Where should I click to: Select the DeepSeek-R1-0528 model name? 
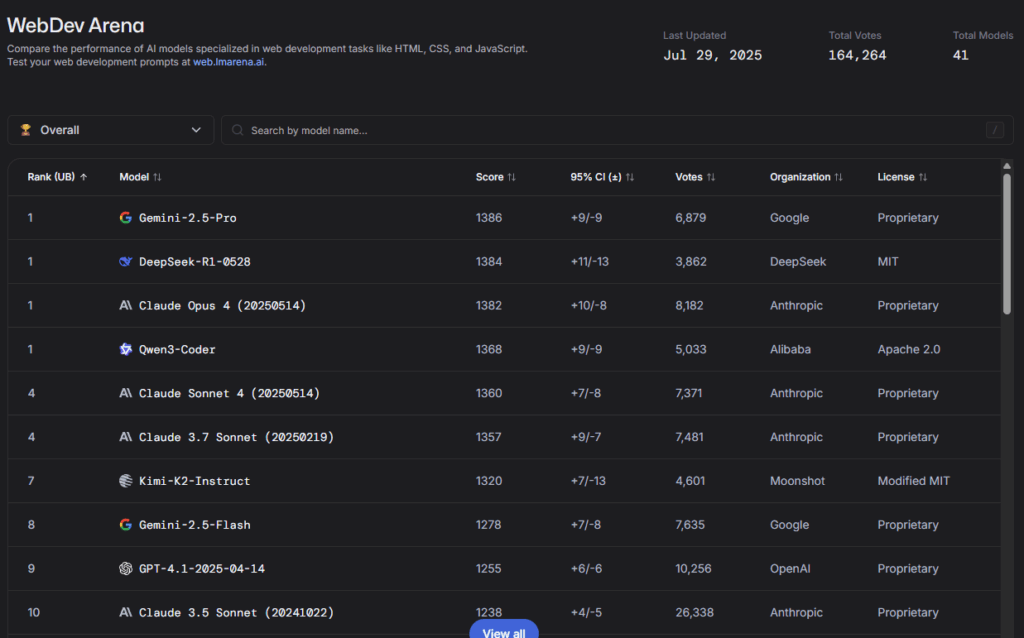point(195,261)
